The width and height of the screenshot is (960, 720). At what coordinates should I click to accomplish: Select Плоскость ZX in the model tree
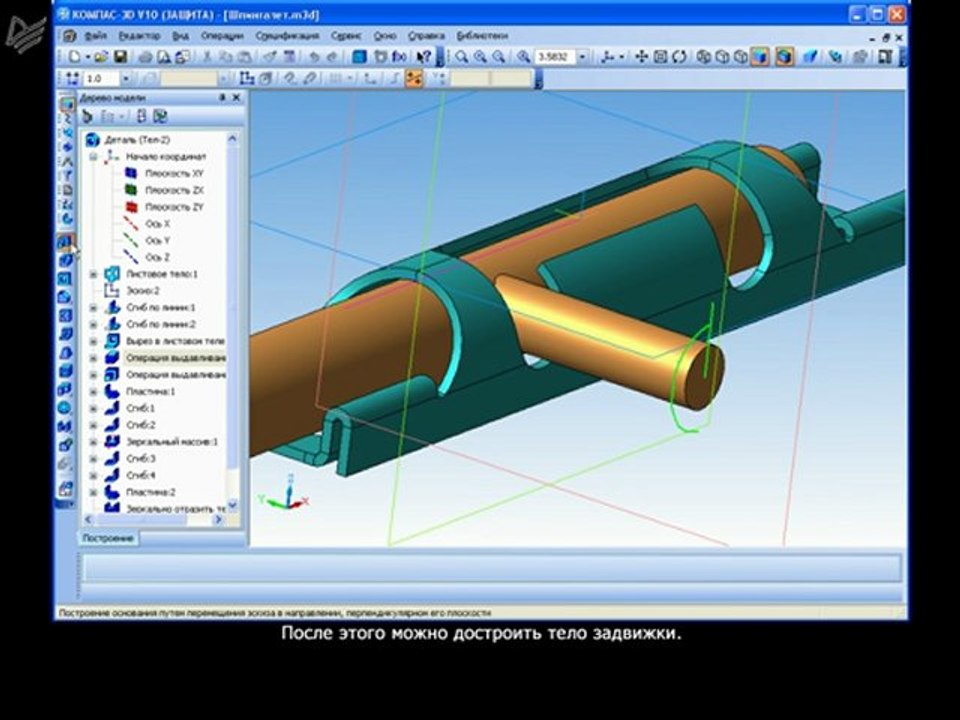click(x=174, y=190)
